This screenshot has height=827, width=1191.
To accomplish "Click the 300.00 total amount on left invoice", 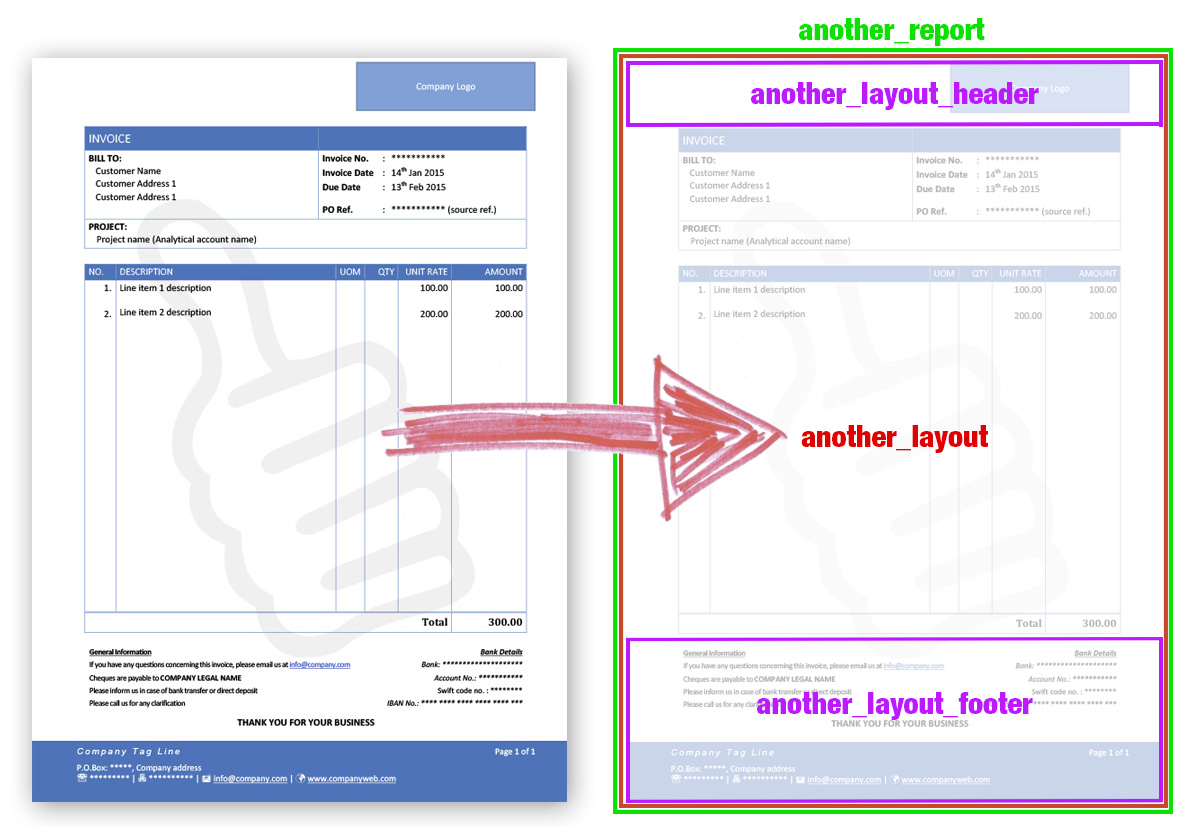I will tap(503, 622).
